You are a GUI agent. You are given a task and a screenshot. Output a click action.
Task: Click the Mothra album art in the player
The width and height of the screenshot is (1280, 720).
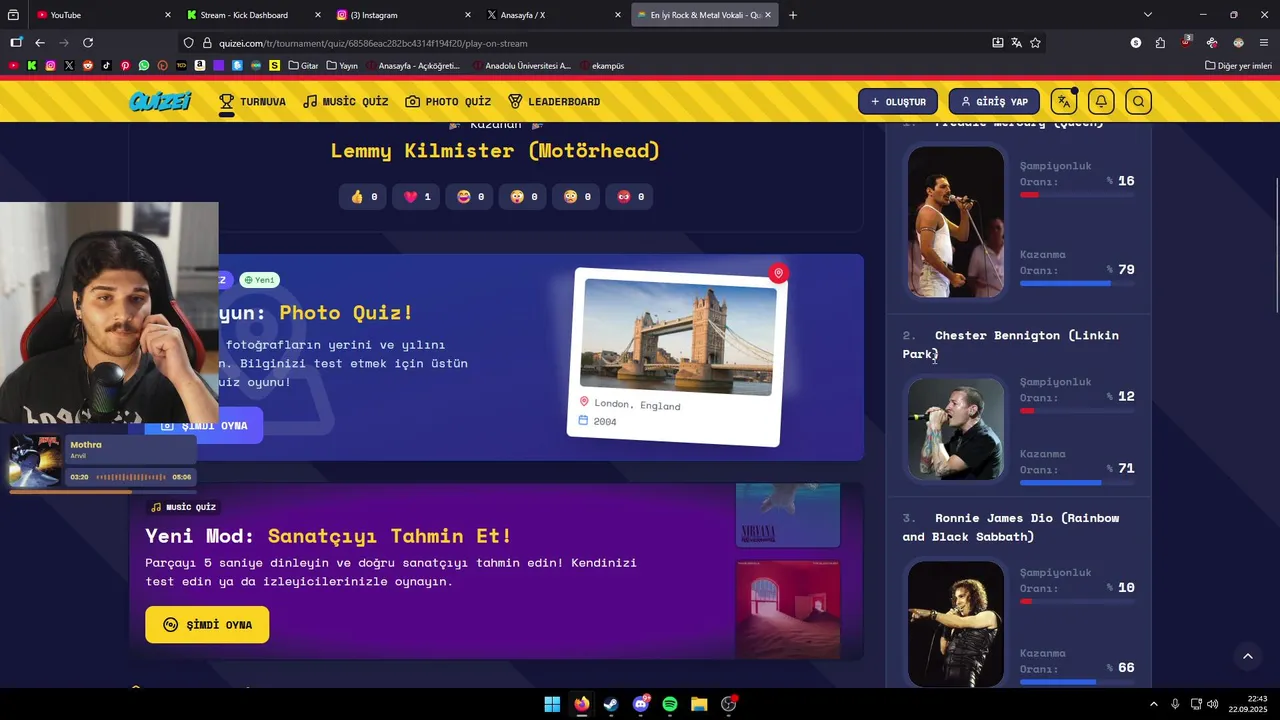pos(35,461)
